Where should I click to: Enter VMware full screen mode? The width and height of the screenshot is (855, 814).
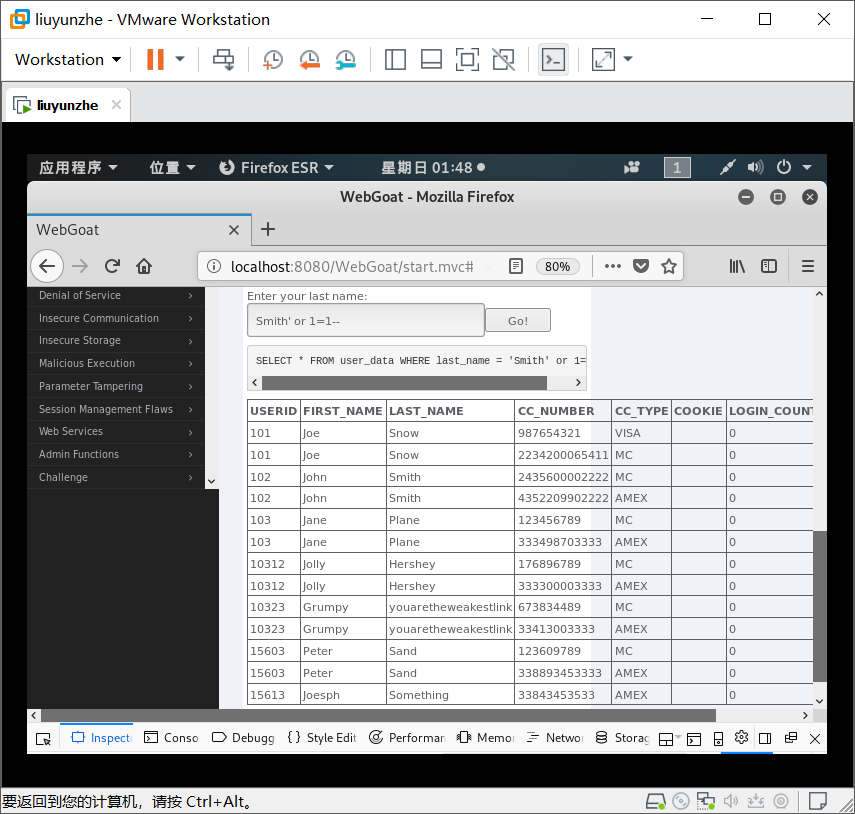467,59
